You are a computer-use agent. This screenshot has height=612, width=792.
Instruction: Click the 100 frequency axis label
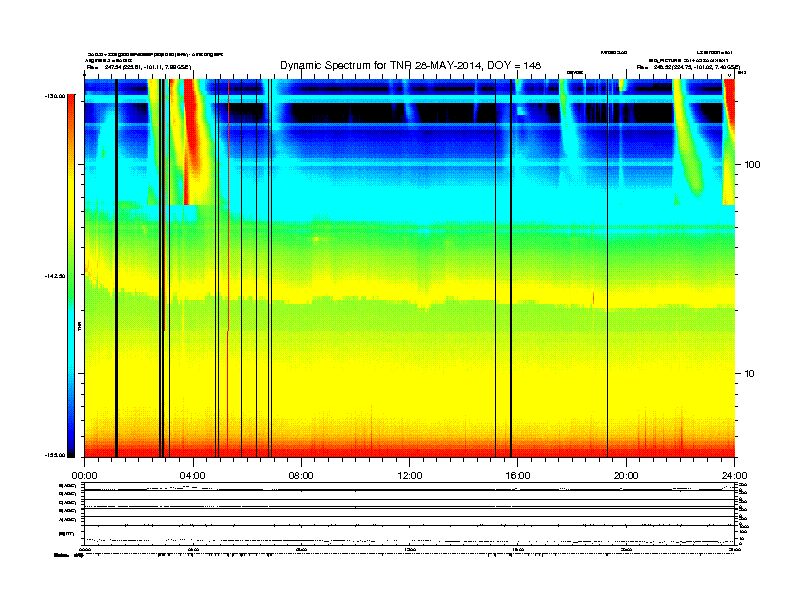pos(752,165)
